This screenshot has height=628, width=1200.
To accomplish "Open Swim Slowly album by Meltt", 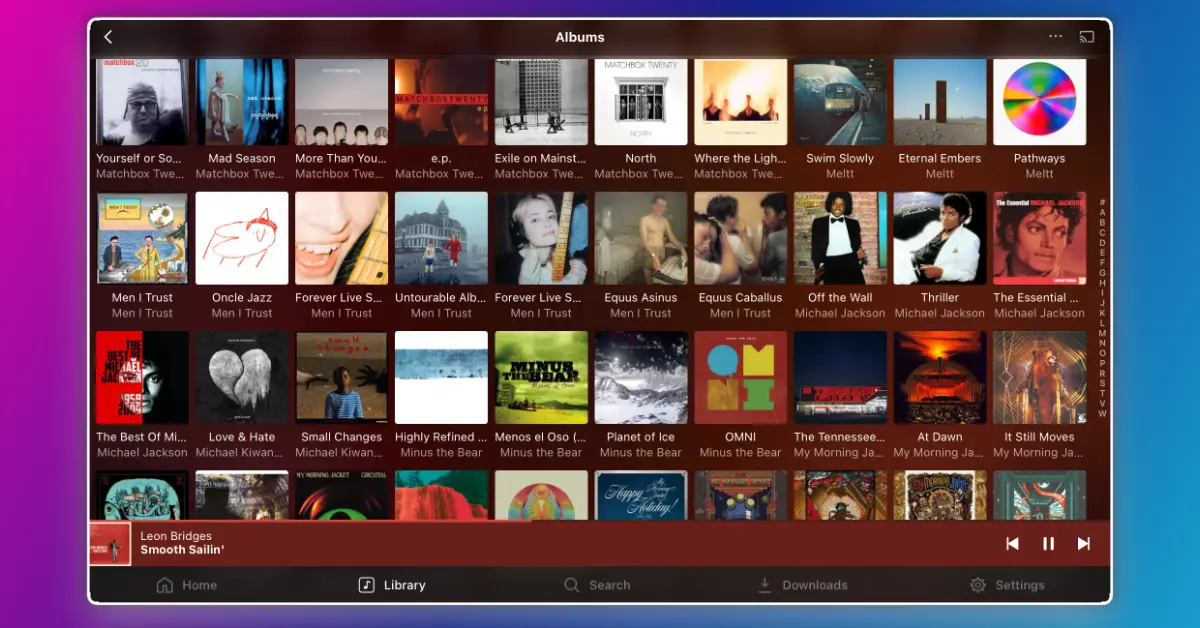I will [x=840, y=102].
